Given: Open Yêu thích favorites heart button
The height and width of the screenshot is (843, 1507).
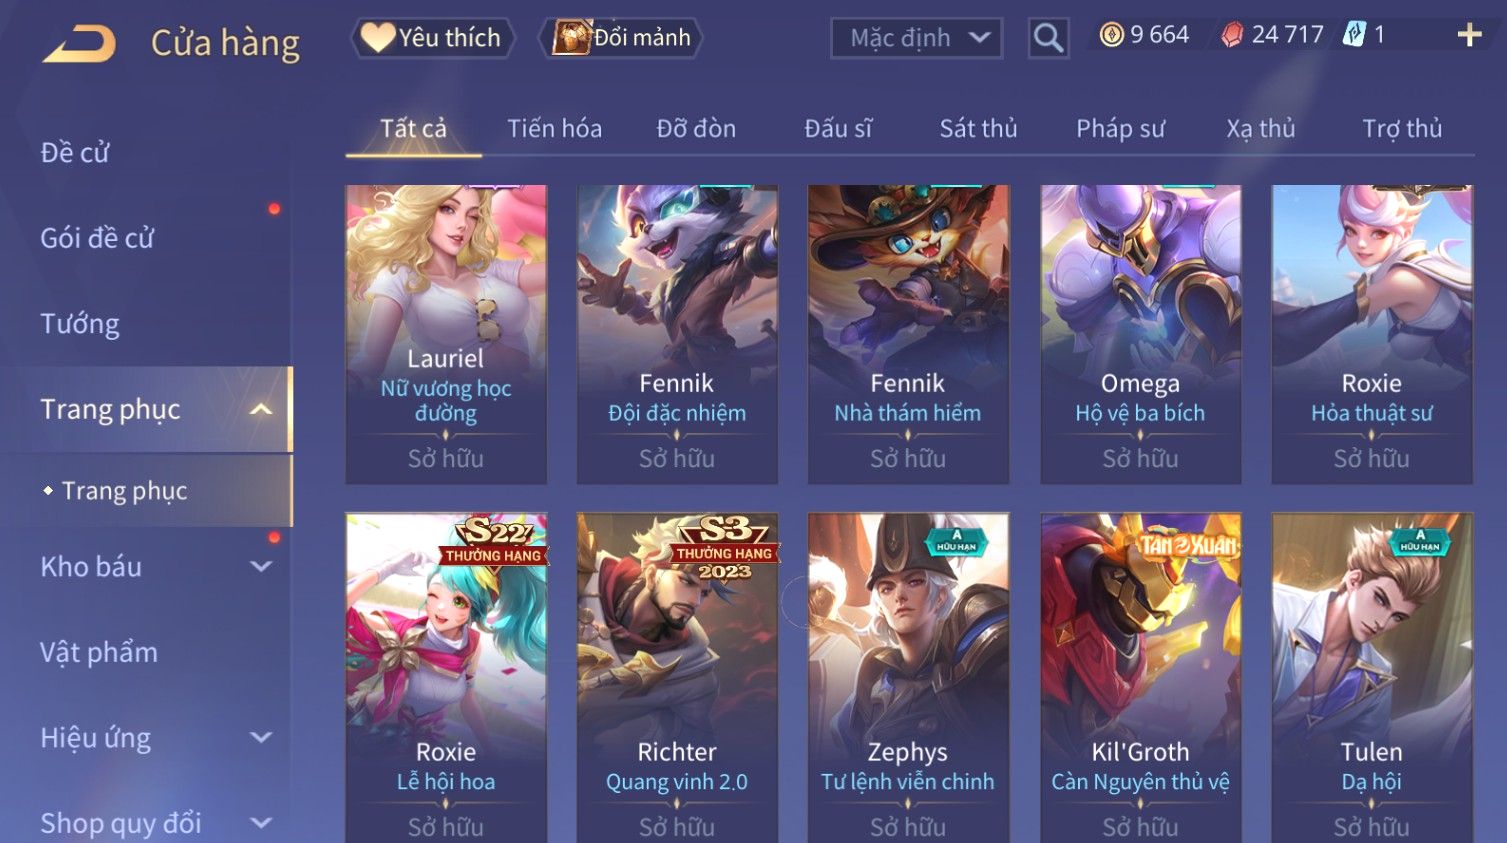Looking at the screenshot, I should [432, 38].
